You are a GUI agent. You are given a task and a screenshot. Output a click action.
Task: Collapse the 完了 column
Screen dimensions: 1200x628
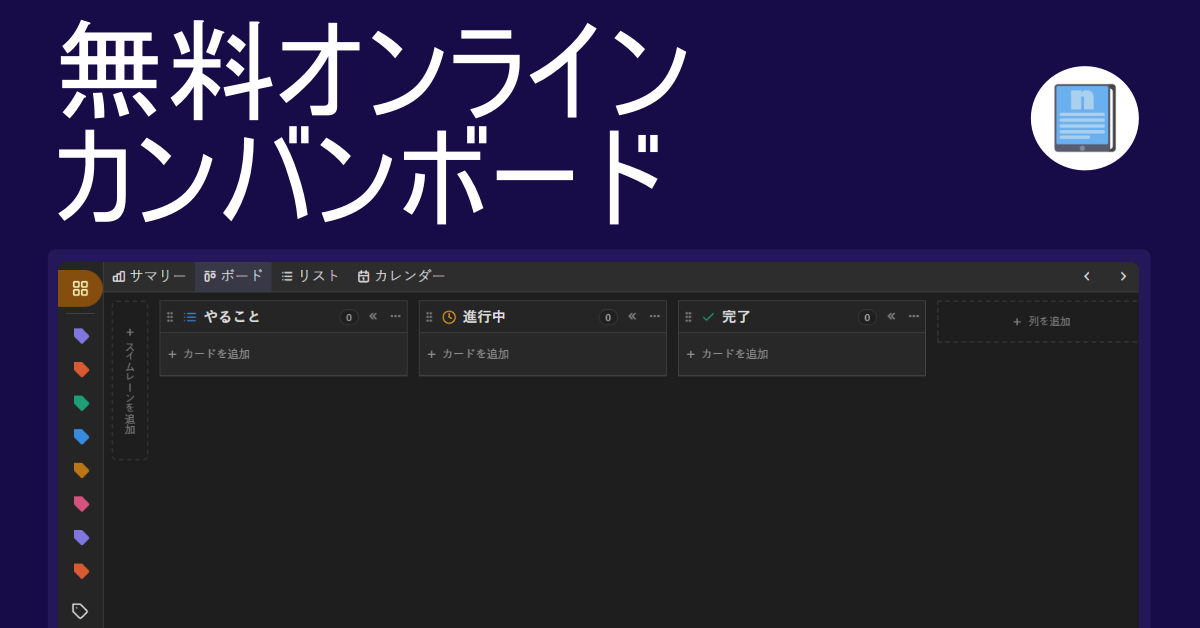(891, 316)
